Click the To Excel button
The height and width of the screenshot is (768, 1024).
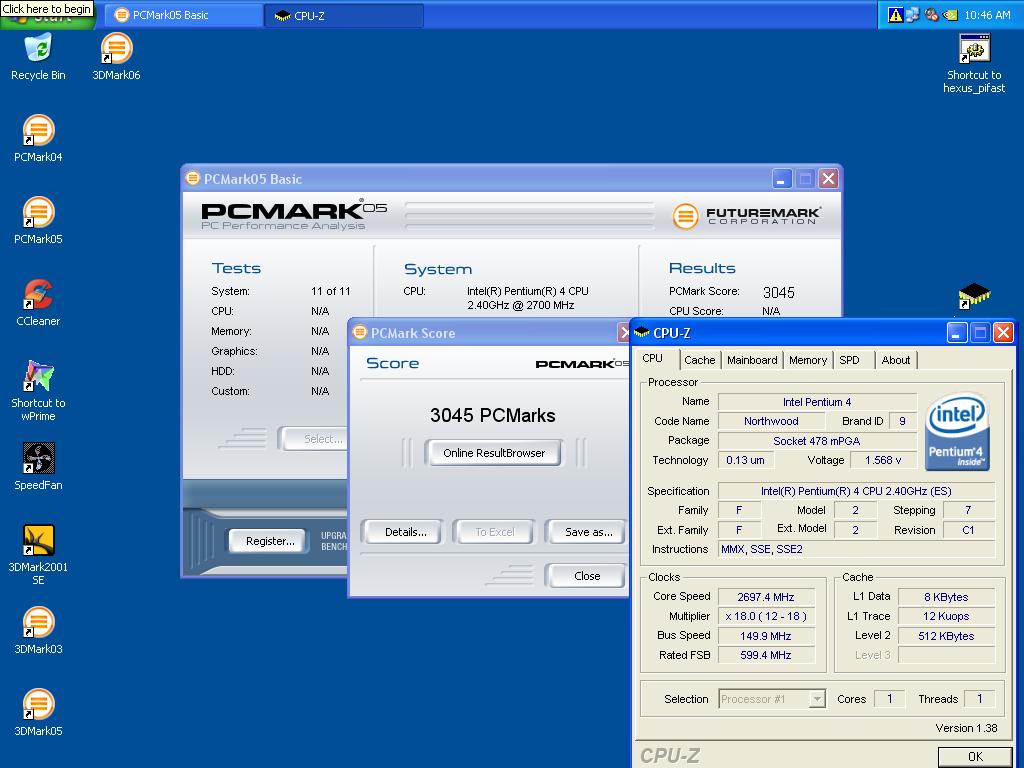point(495,532)
